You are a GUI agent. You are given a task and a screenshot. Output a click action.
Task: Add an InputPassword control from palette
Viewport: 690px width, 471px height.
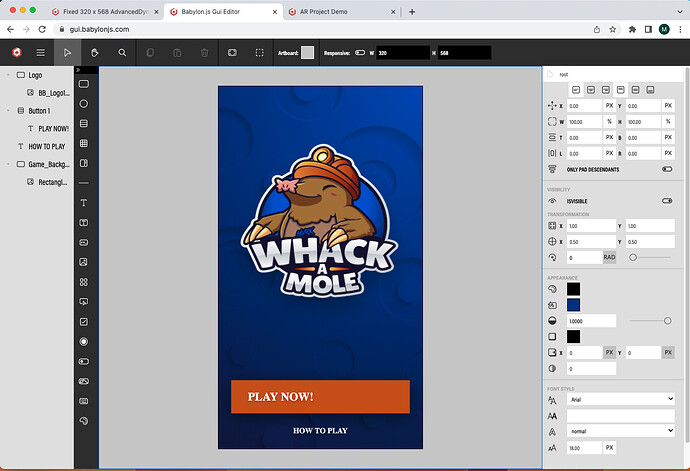click(84, 242)
